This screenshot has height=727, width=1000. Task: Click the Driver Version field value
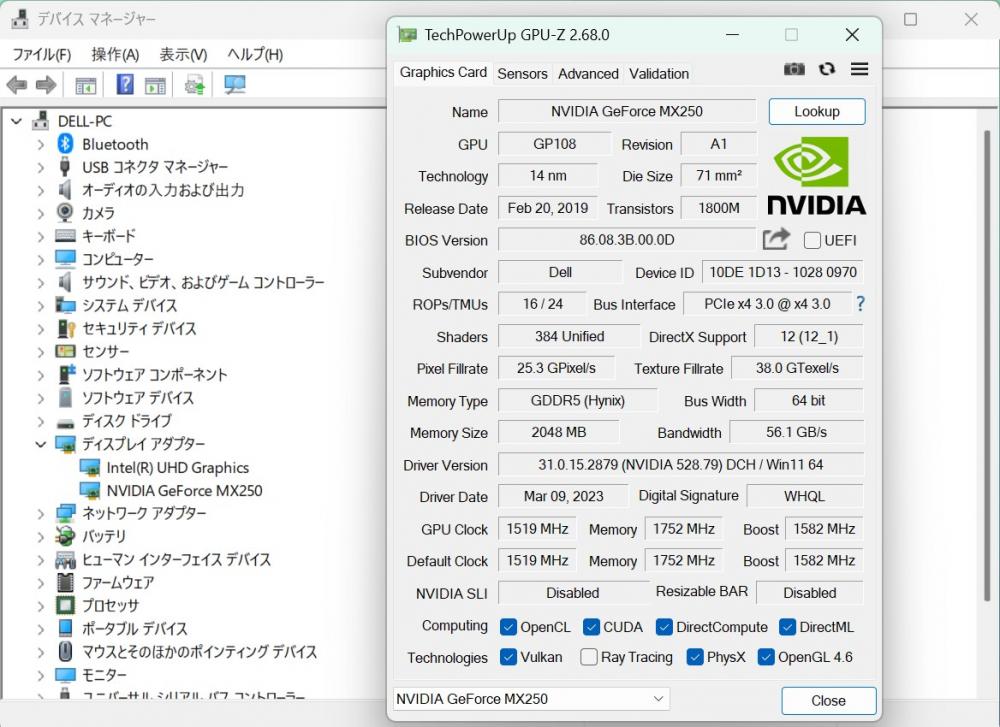pos(680,464)
